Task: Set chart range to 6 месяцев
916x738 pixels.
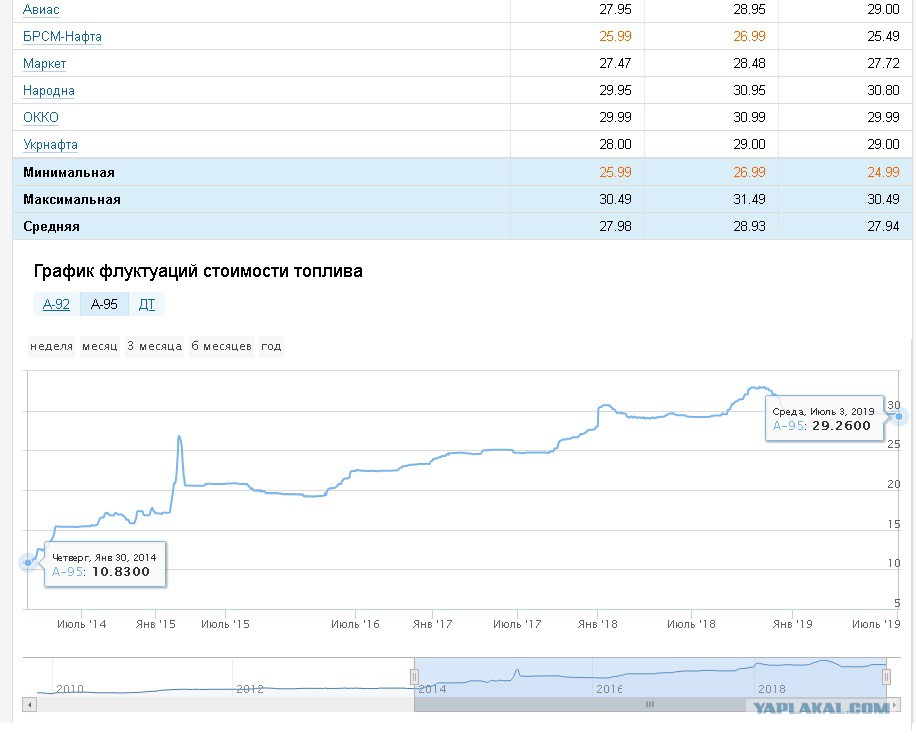Action: (221, 346)
